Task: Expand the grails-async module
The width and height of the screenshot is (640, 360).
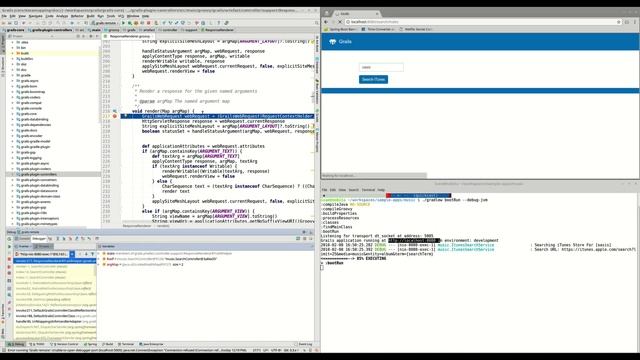Action: click(x=12, y=81)
